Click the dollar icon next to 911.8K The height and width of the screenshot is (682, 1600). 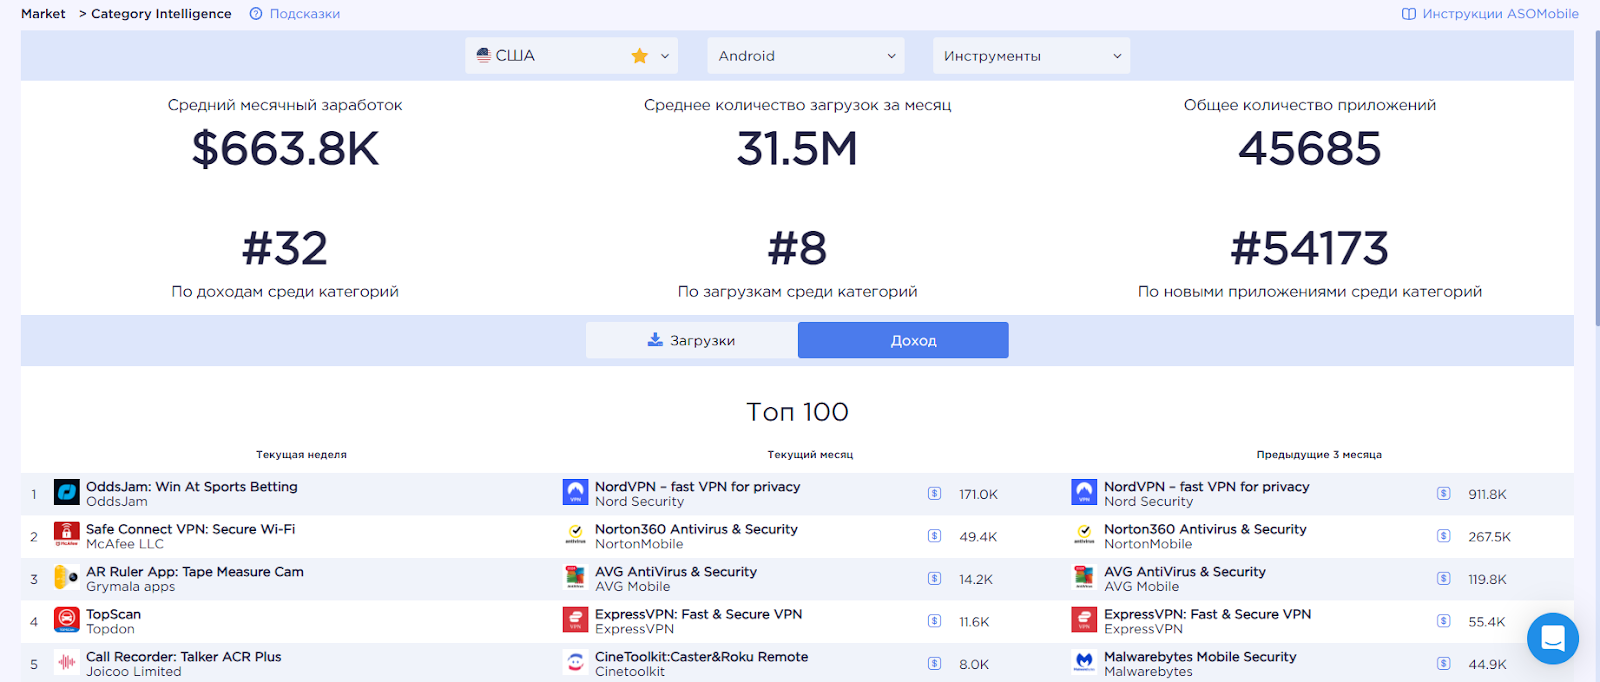point(1444,493)
